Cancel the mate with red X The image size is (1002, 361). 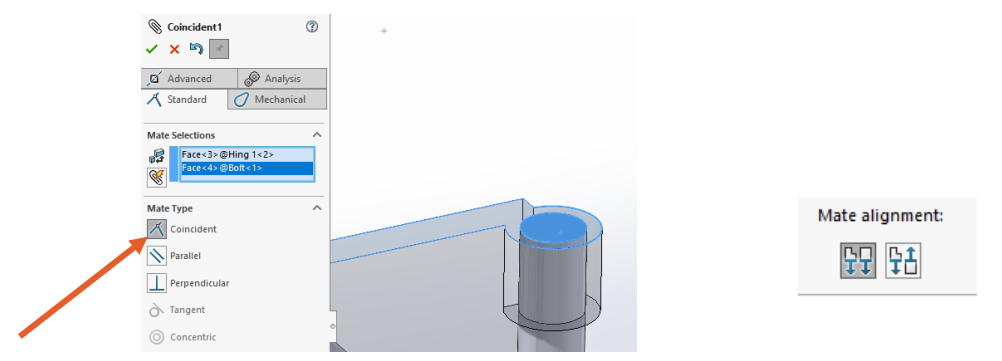[x=174, y=49]
